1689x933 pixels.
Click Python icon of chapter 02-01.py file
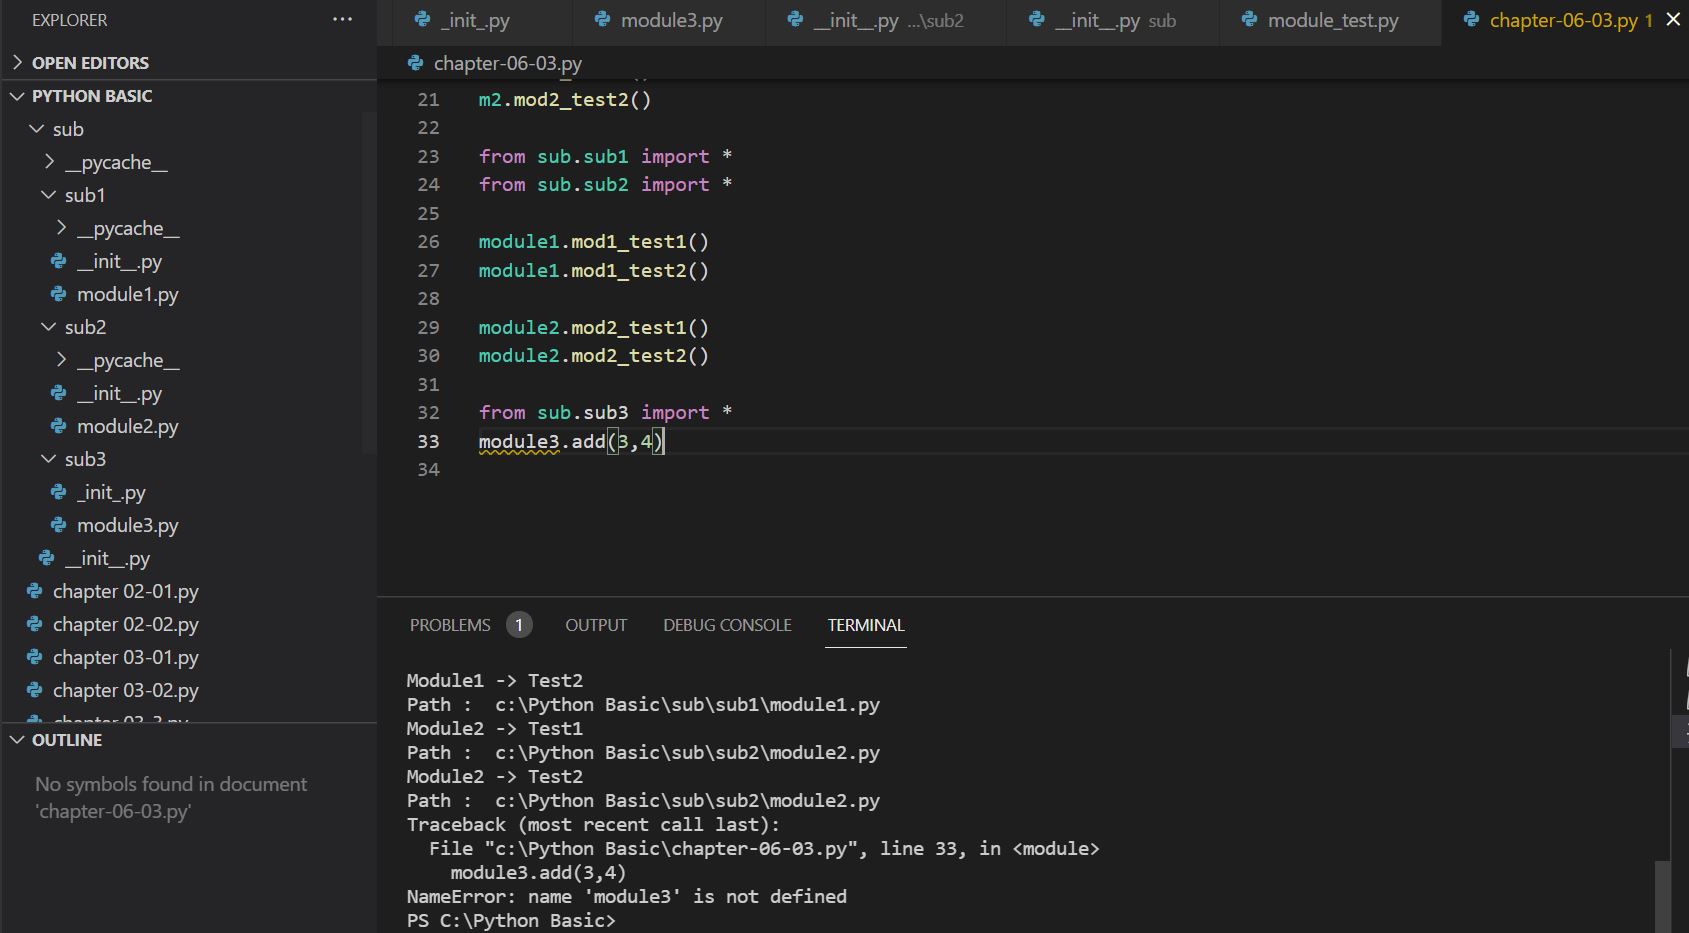click(x=35, y=591)
